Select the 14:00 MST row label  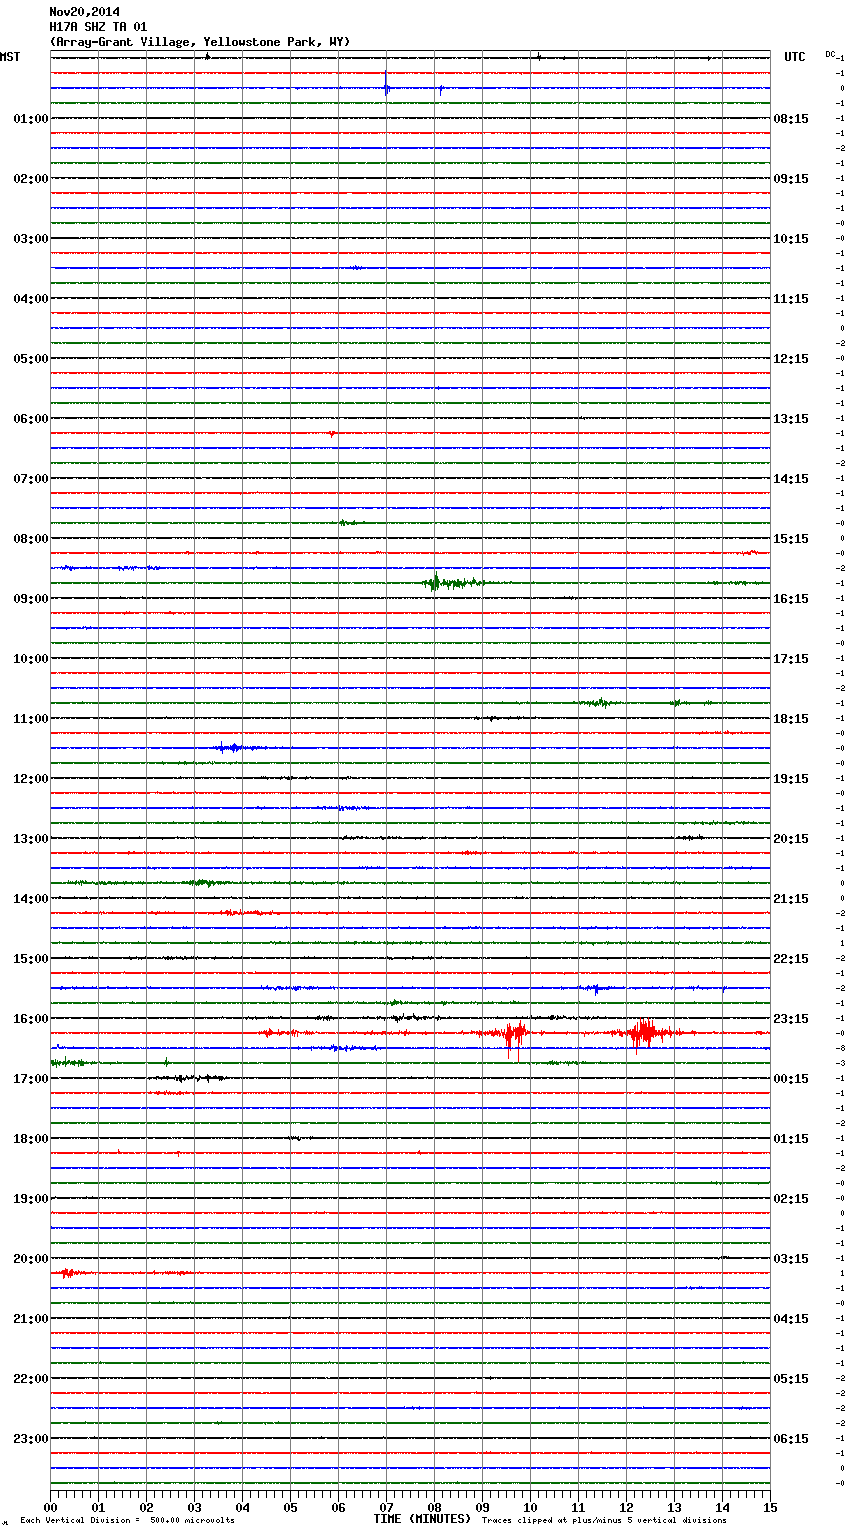31,899
